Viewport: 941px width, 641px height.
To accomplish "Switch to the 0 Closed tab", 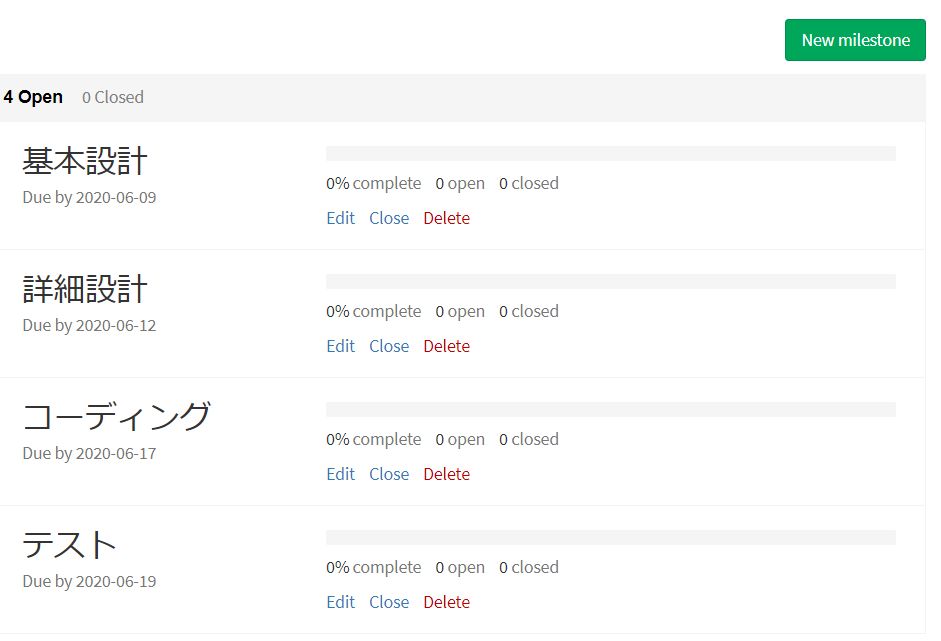I will (113, 97).
